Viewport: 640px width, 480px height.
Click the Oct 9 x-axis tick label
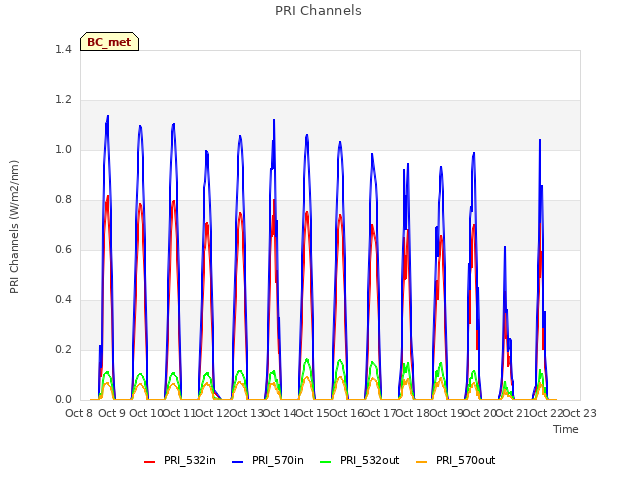click(112, 413)
